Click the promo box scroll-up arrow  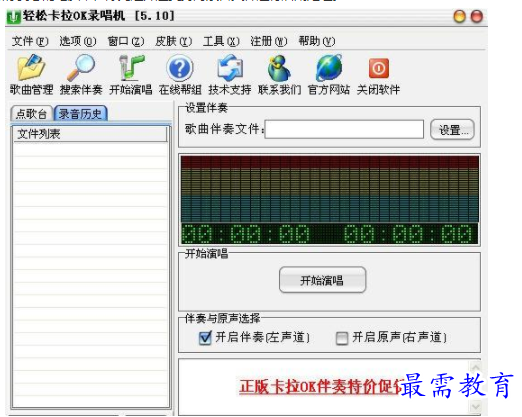tap(475, 367)
